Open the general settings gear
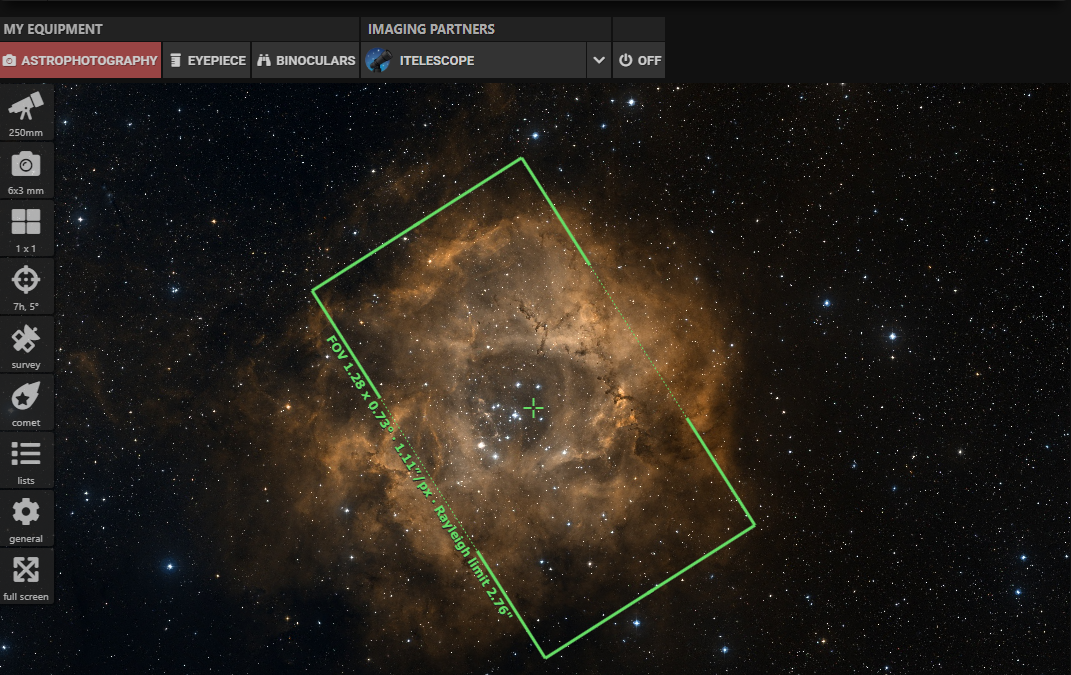 tap(26, 518)
